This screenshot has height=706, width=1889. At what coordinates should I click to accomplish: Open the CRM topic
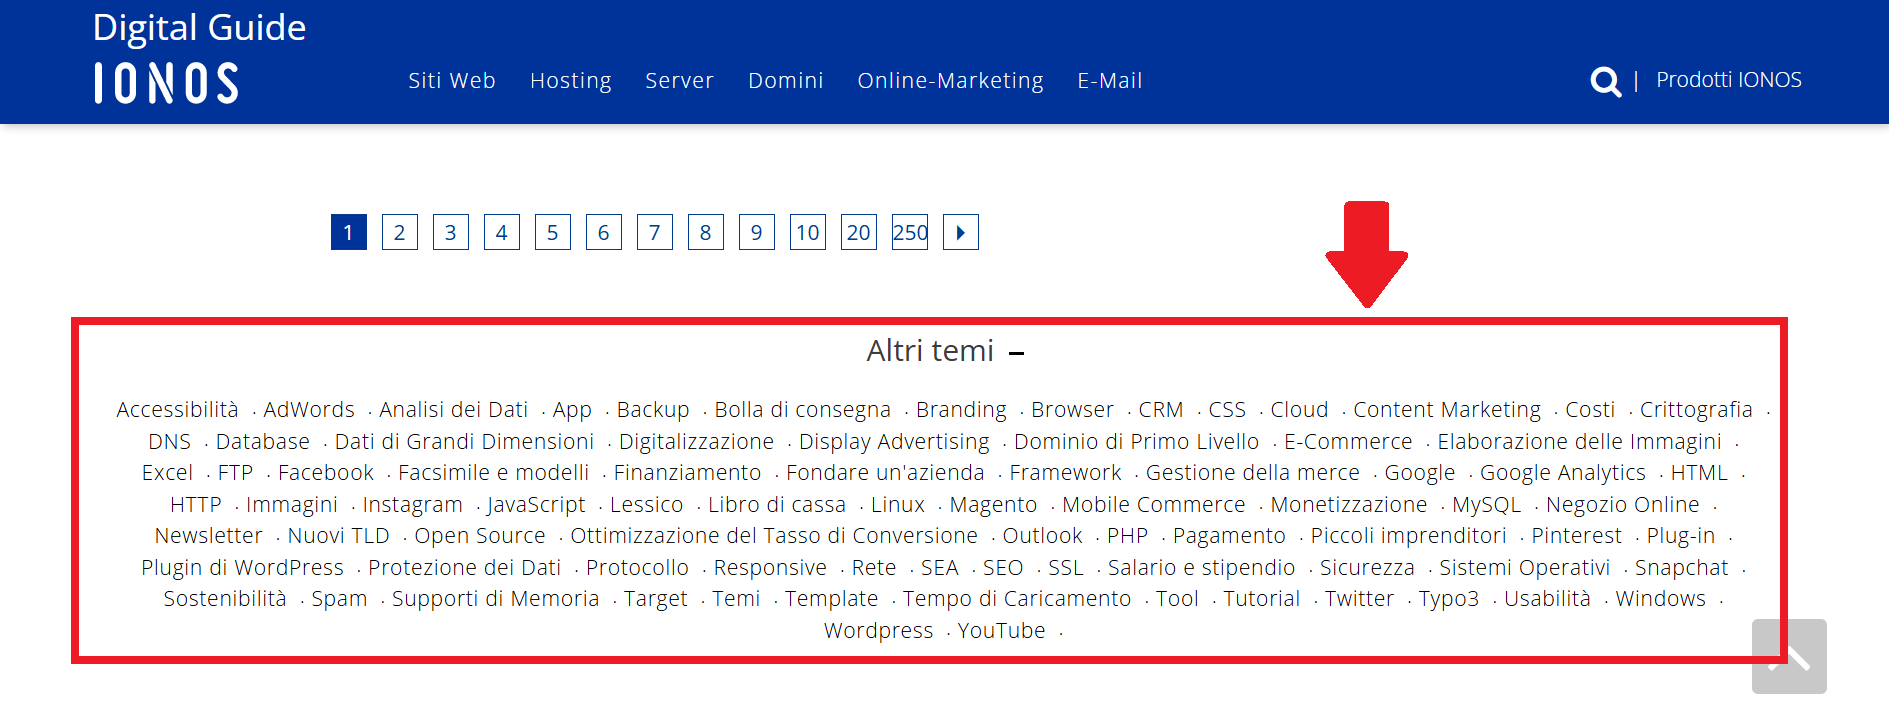point(1161,409)
